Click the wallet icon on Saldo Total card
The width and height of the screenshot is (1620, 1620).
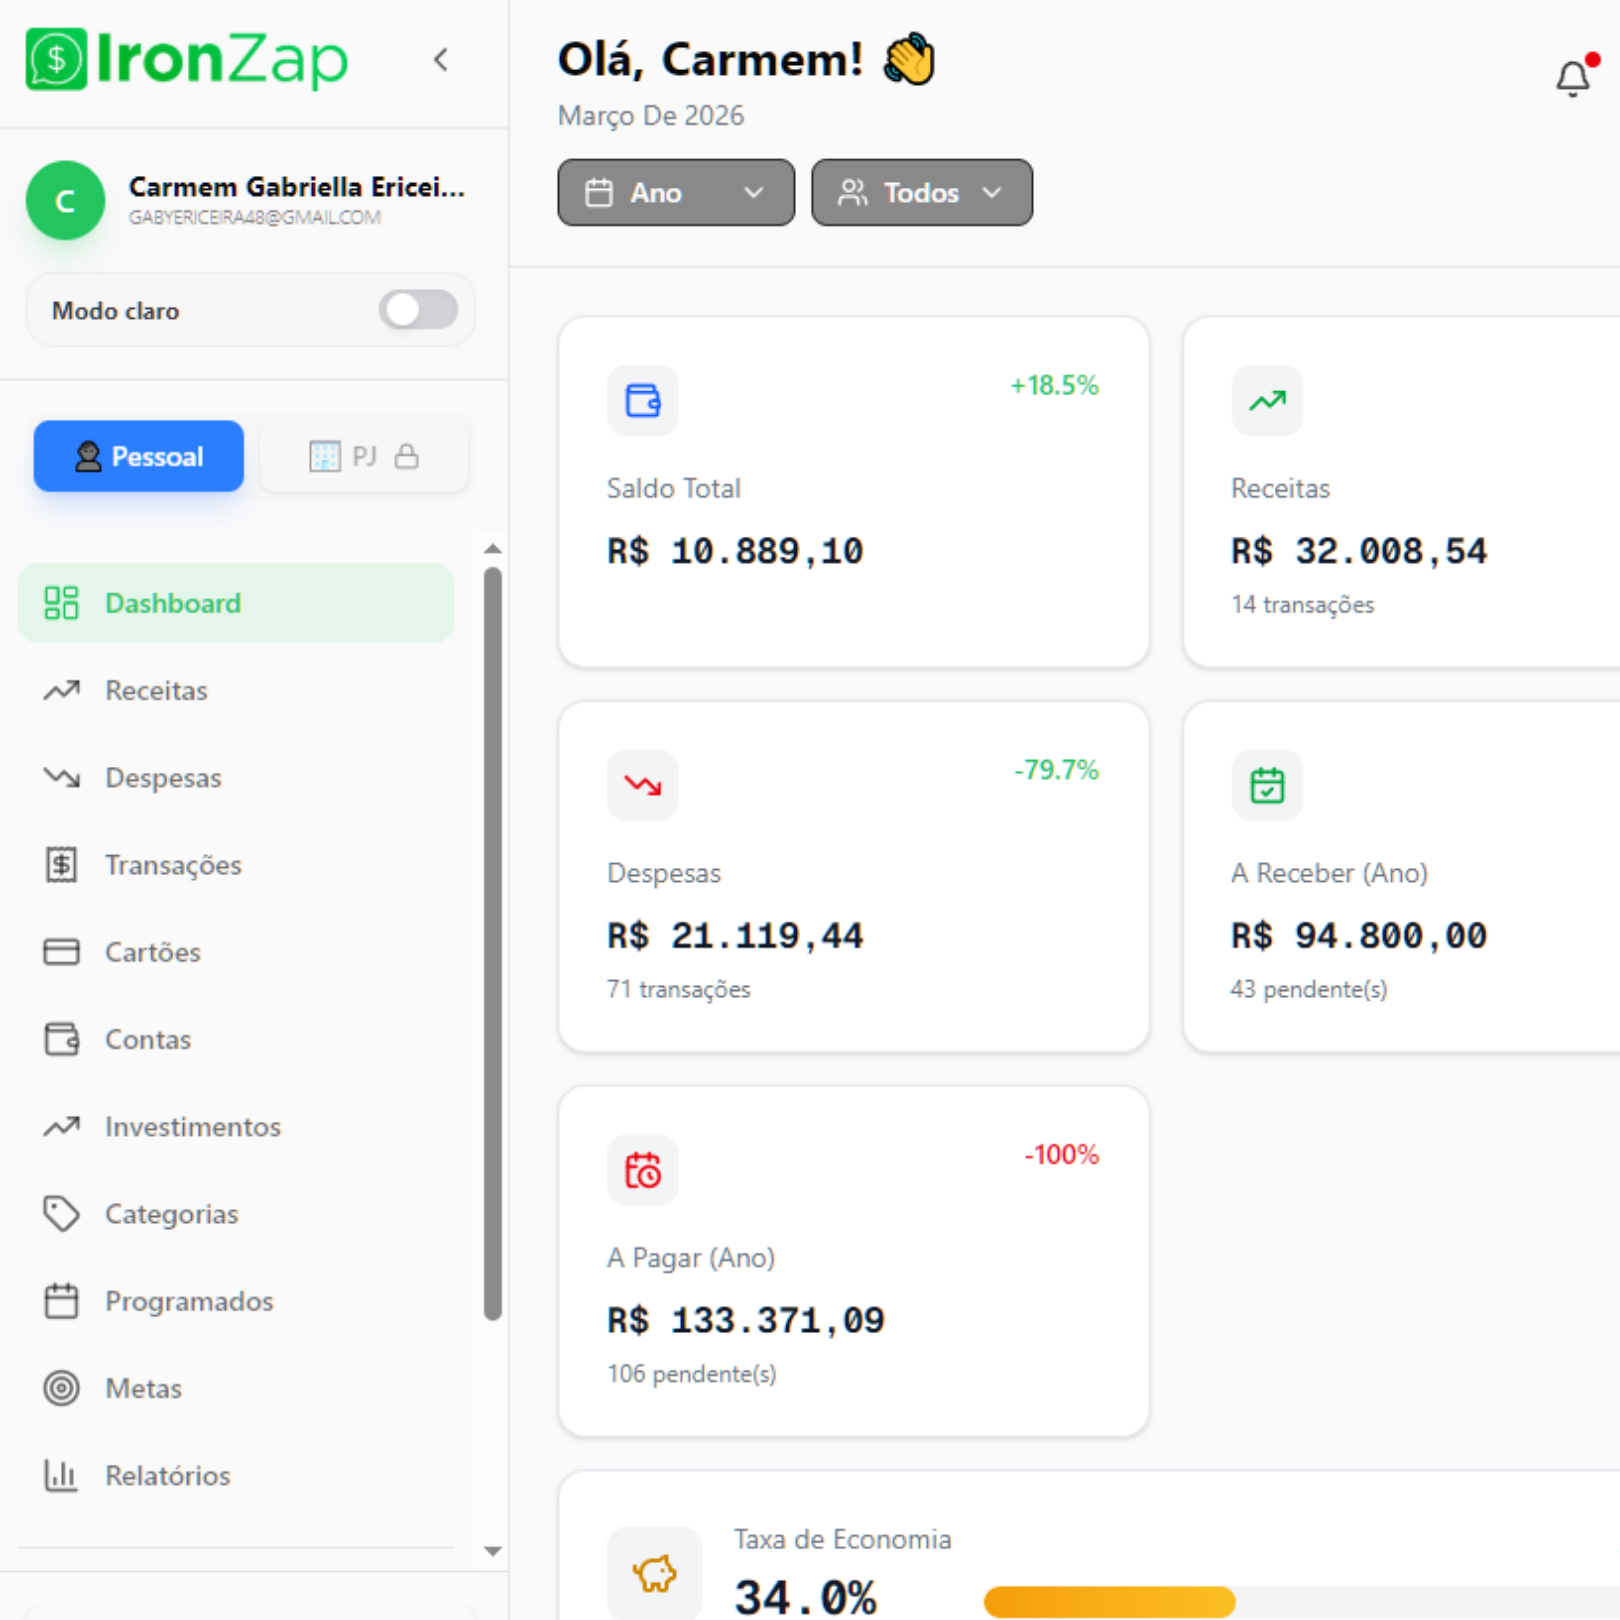click(642, 400)
